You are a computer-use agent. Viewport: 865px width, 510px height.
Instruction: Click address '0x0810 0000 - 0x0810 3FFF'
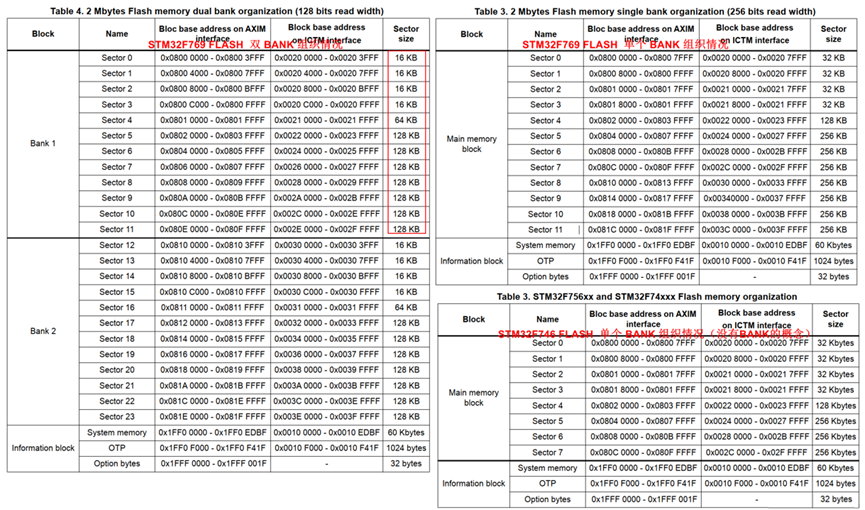pos(212,245)
